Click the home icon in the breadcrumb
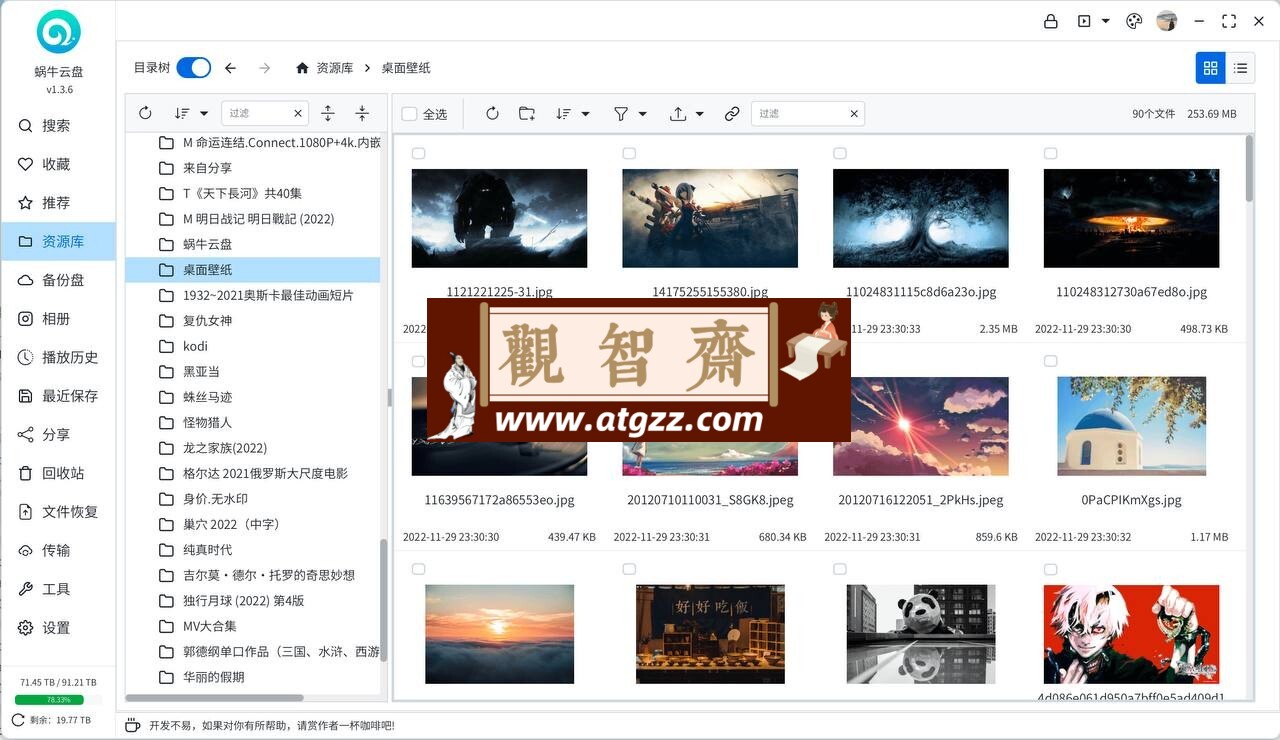 [302, 68]
